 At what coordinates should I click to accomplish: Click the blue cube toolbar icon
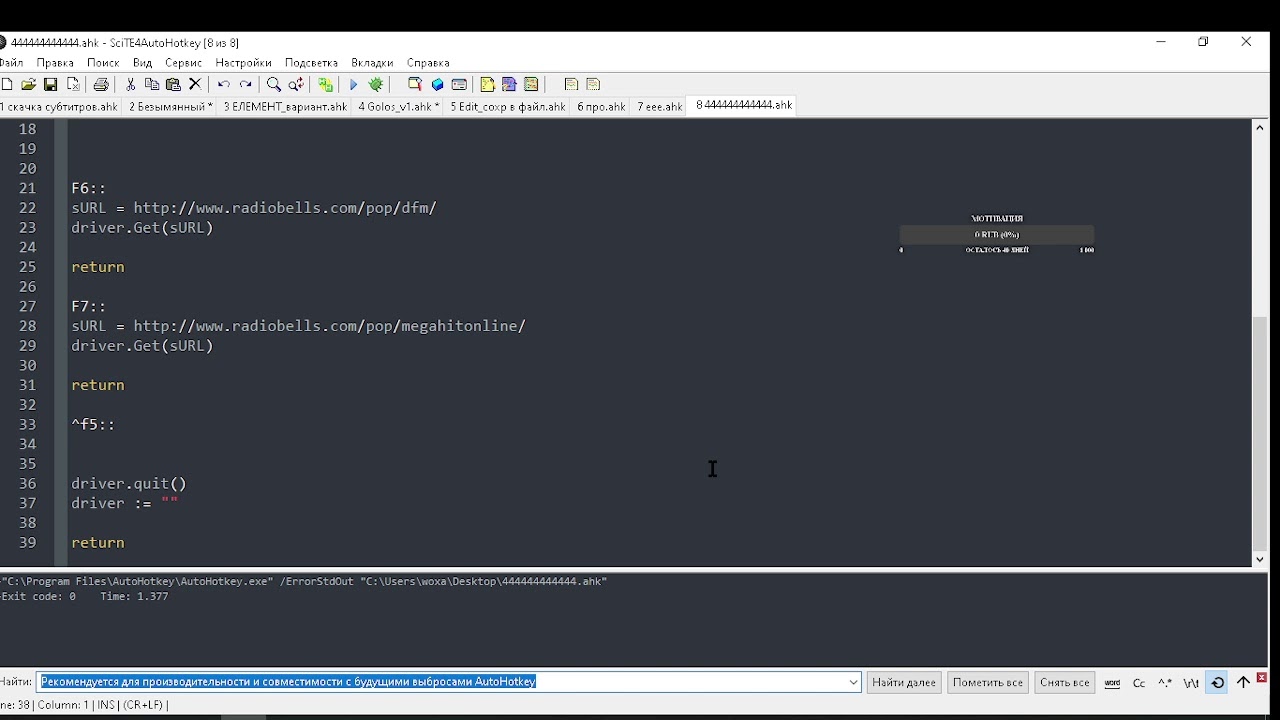tap(437, 85)
